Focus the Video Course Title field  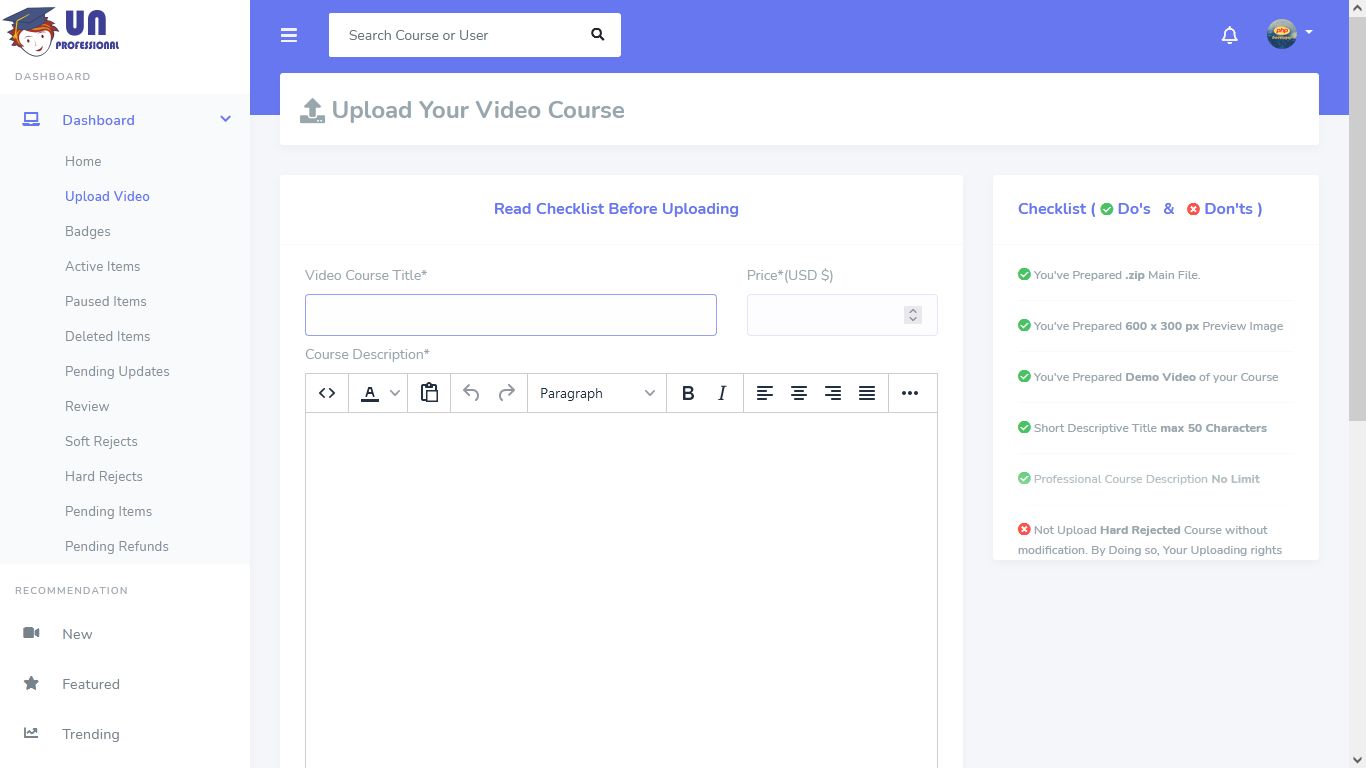(511, 315)
